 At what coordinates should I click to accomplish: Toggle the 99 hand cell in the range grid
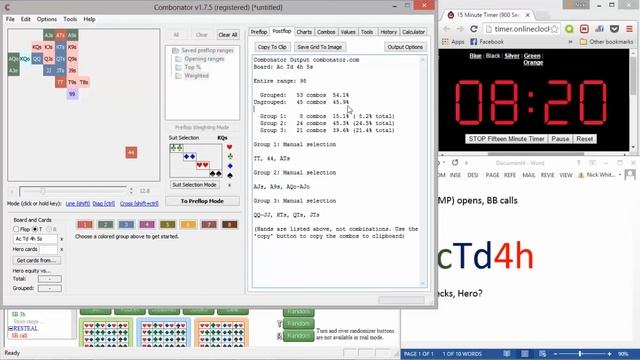tap(72, 94)
